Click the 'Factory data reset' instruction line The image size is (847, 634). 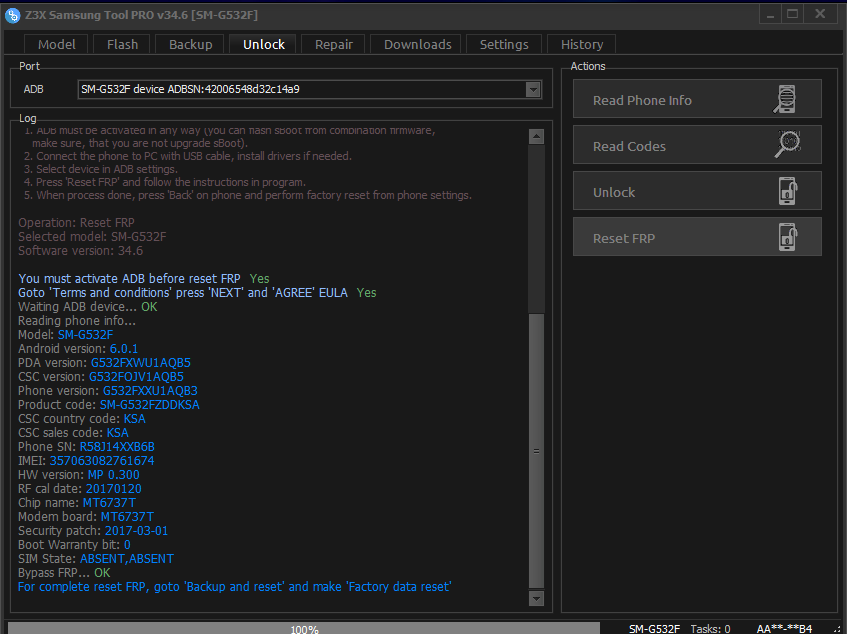234,587
